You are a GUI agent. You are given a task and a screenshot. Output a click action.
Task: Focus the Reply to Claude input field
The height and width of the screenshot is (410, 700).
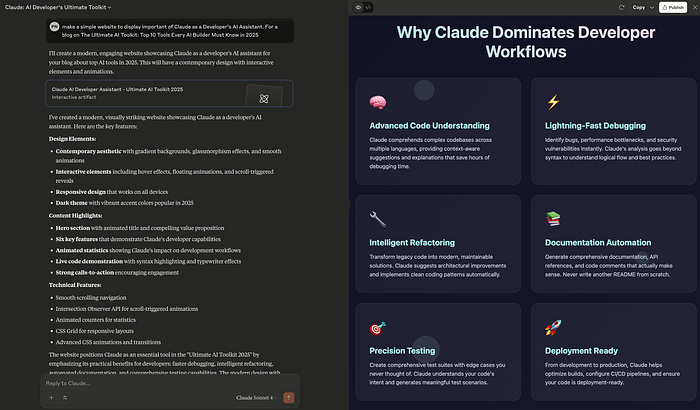(170, 383)
